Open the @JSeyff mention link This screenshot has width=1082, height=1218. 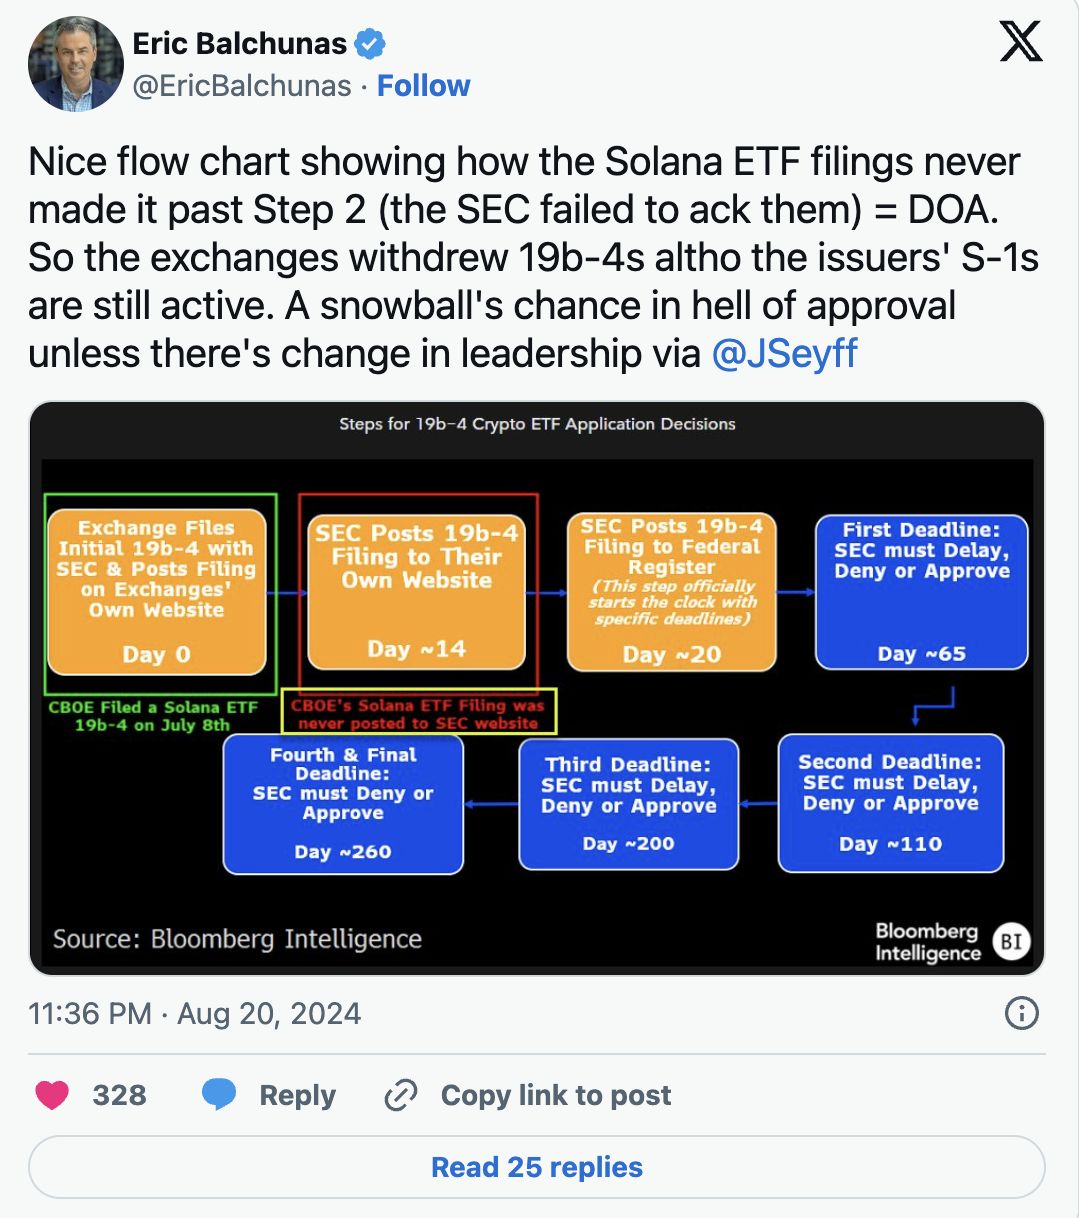pyautogui.click(x=787, y=352)
